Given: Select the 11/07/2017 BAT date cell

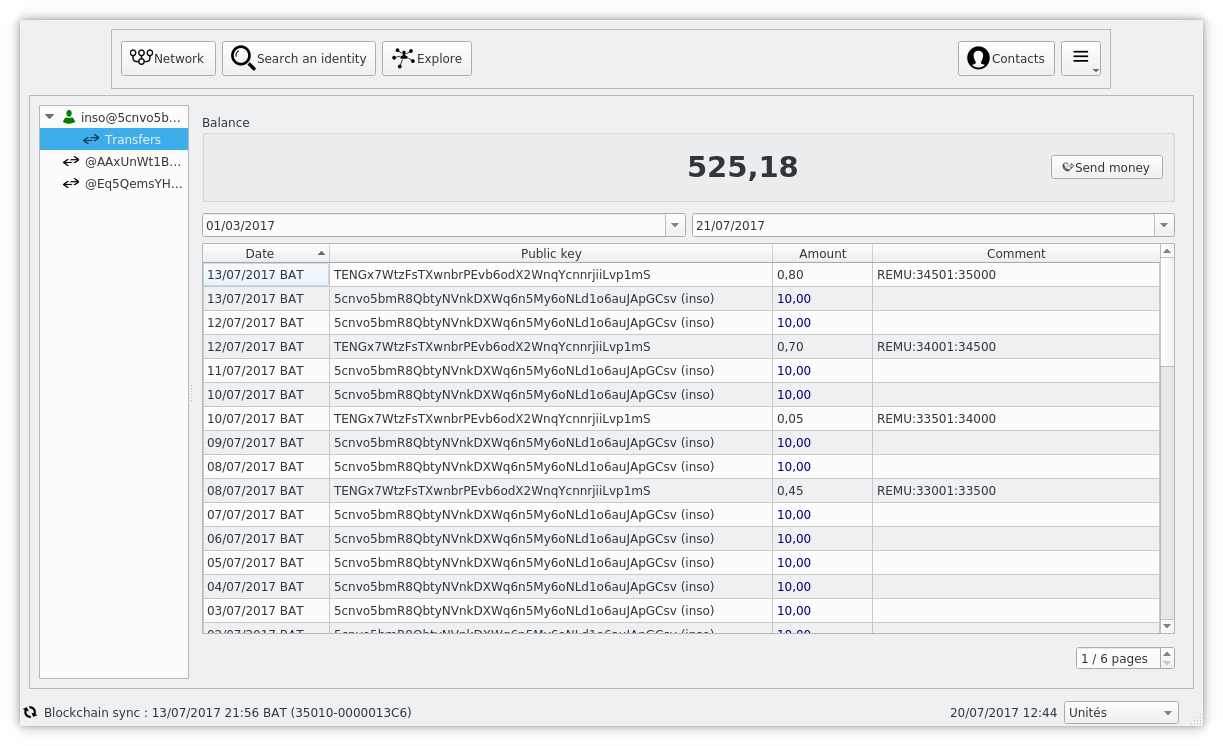Looking at the screenshot, I should pos(266,371).
